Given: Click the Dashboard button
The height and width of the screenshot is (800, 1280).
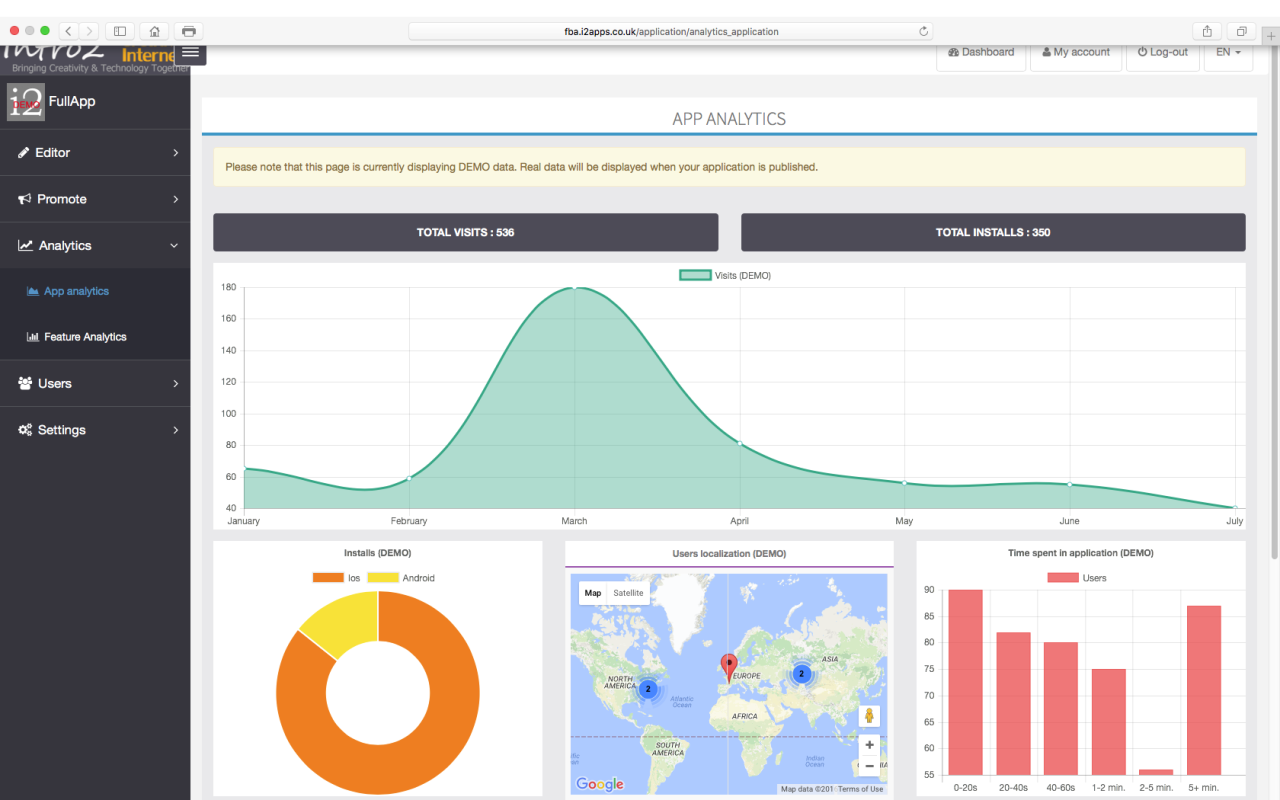Looking at the screenshot, I should pos(980,52).
